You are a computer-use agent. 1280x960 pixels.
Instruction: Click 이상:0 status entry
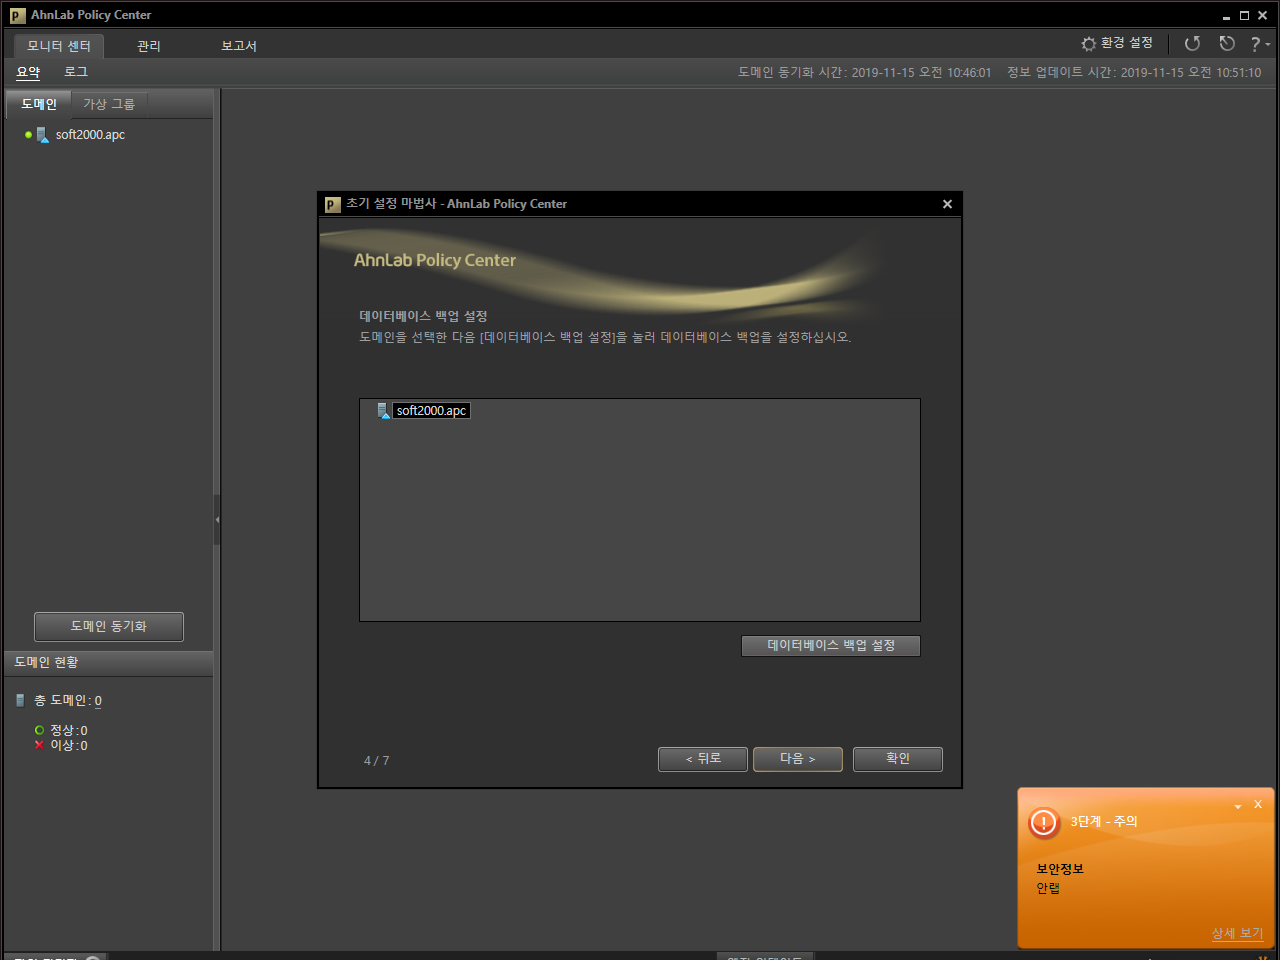69,745
